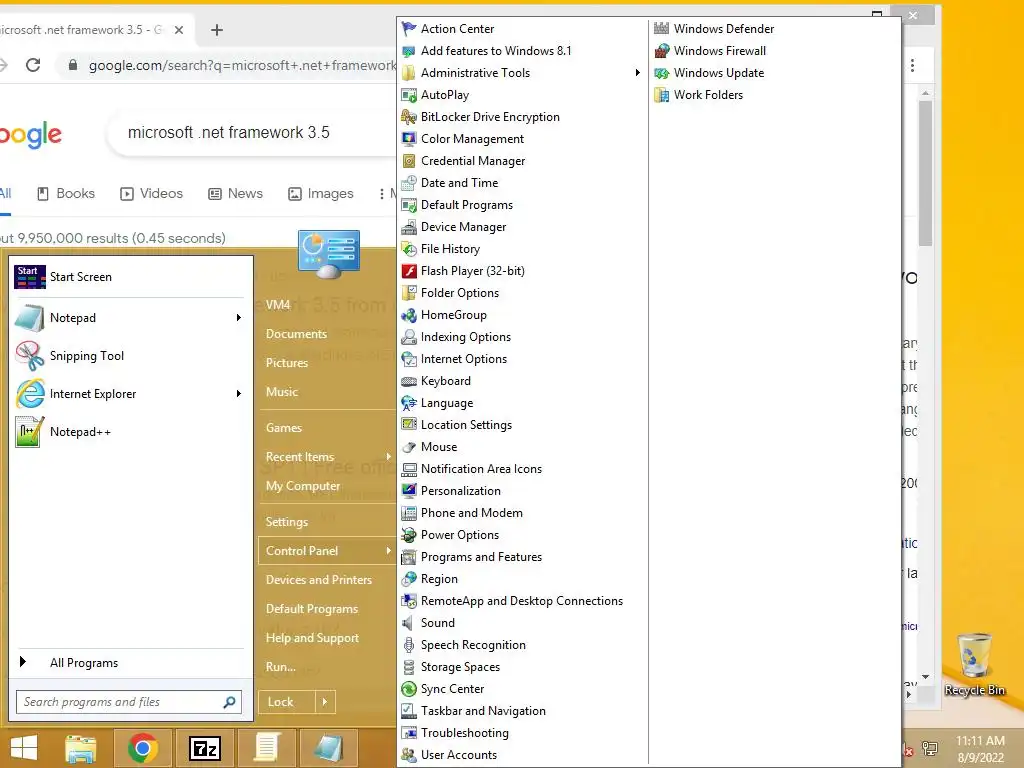Screen dimensions: 1024x768
Task: Open the Flash Player (32-bit) icon
Action: [x=409, y=270]
